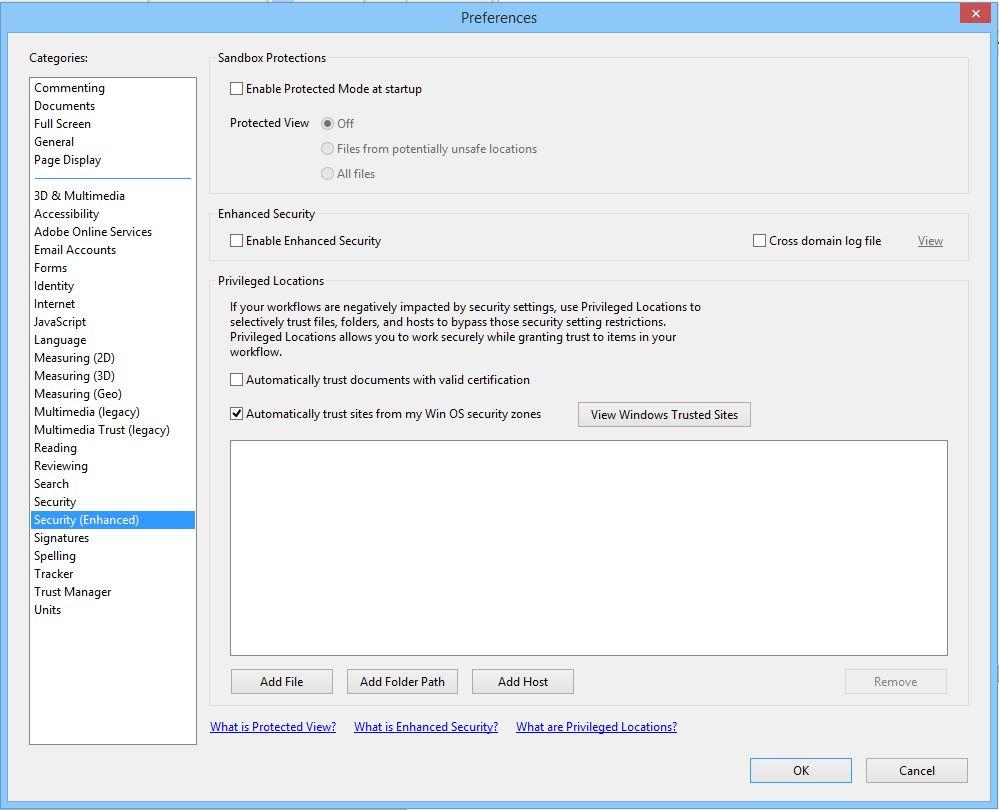
Task: Select Forms category
Action: [113, 268]
